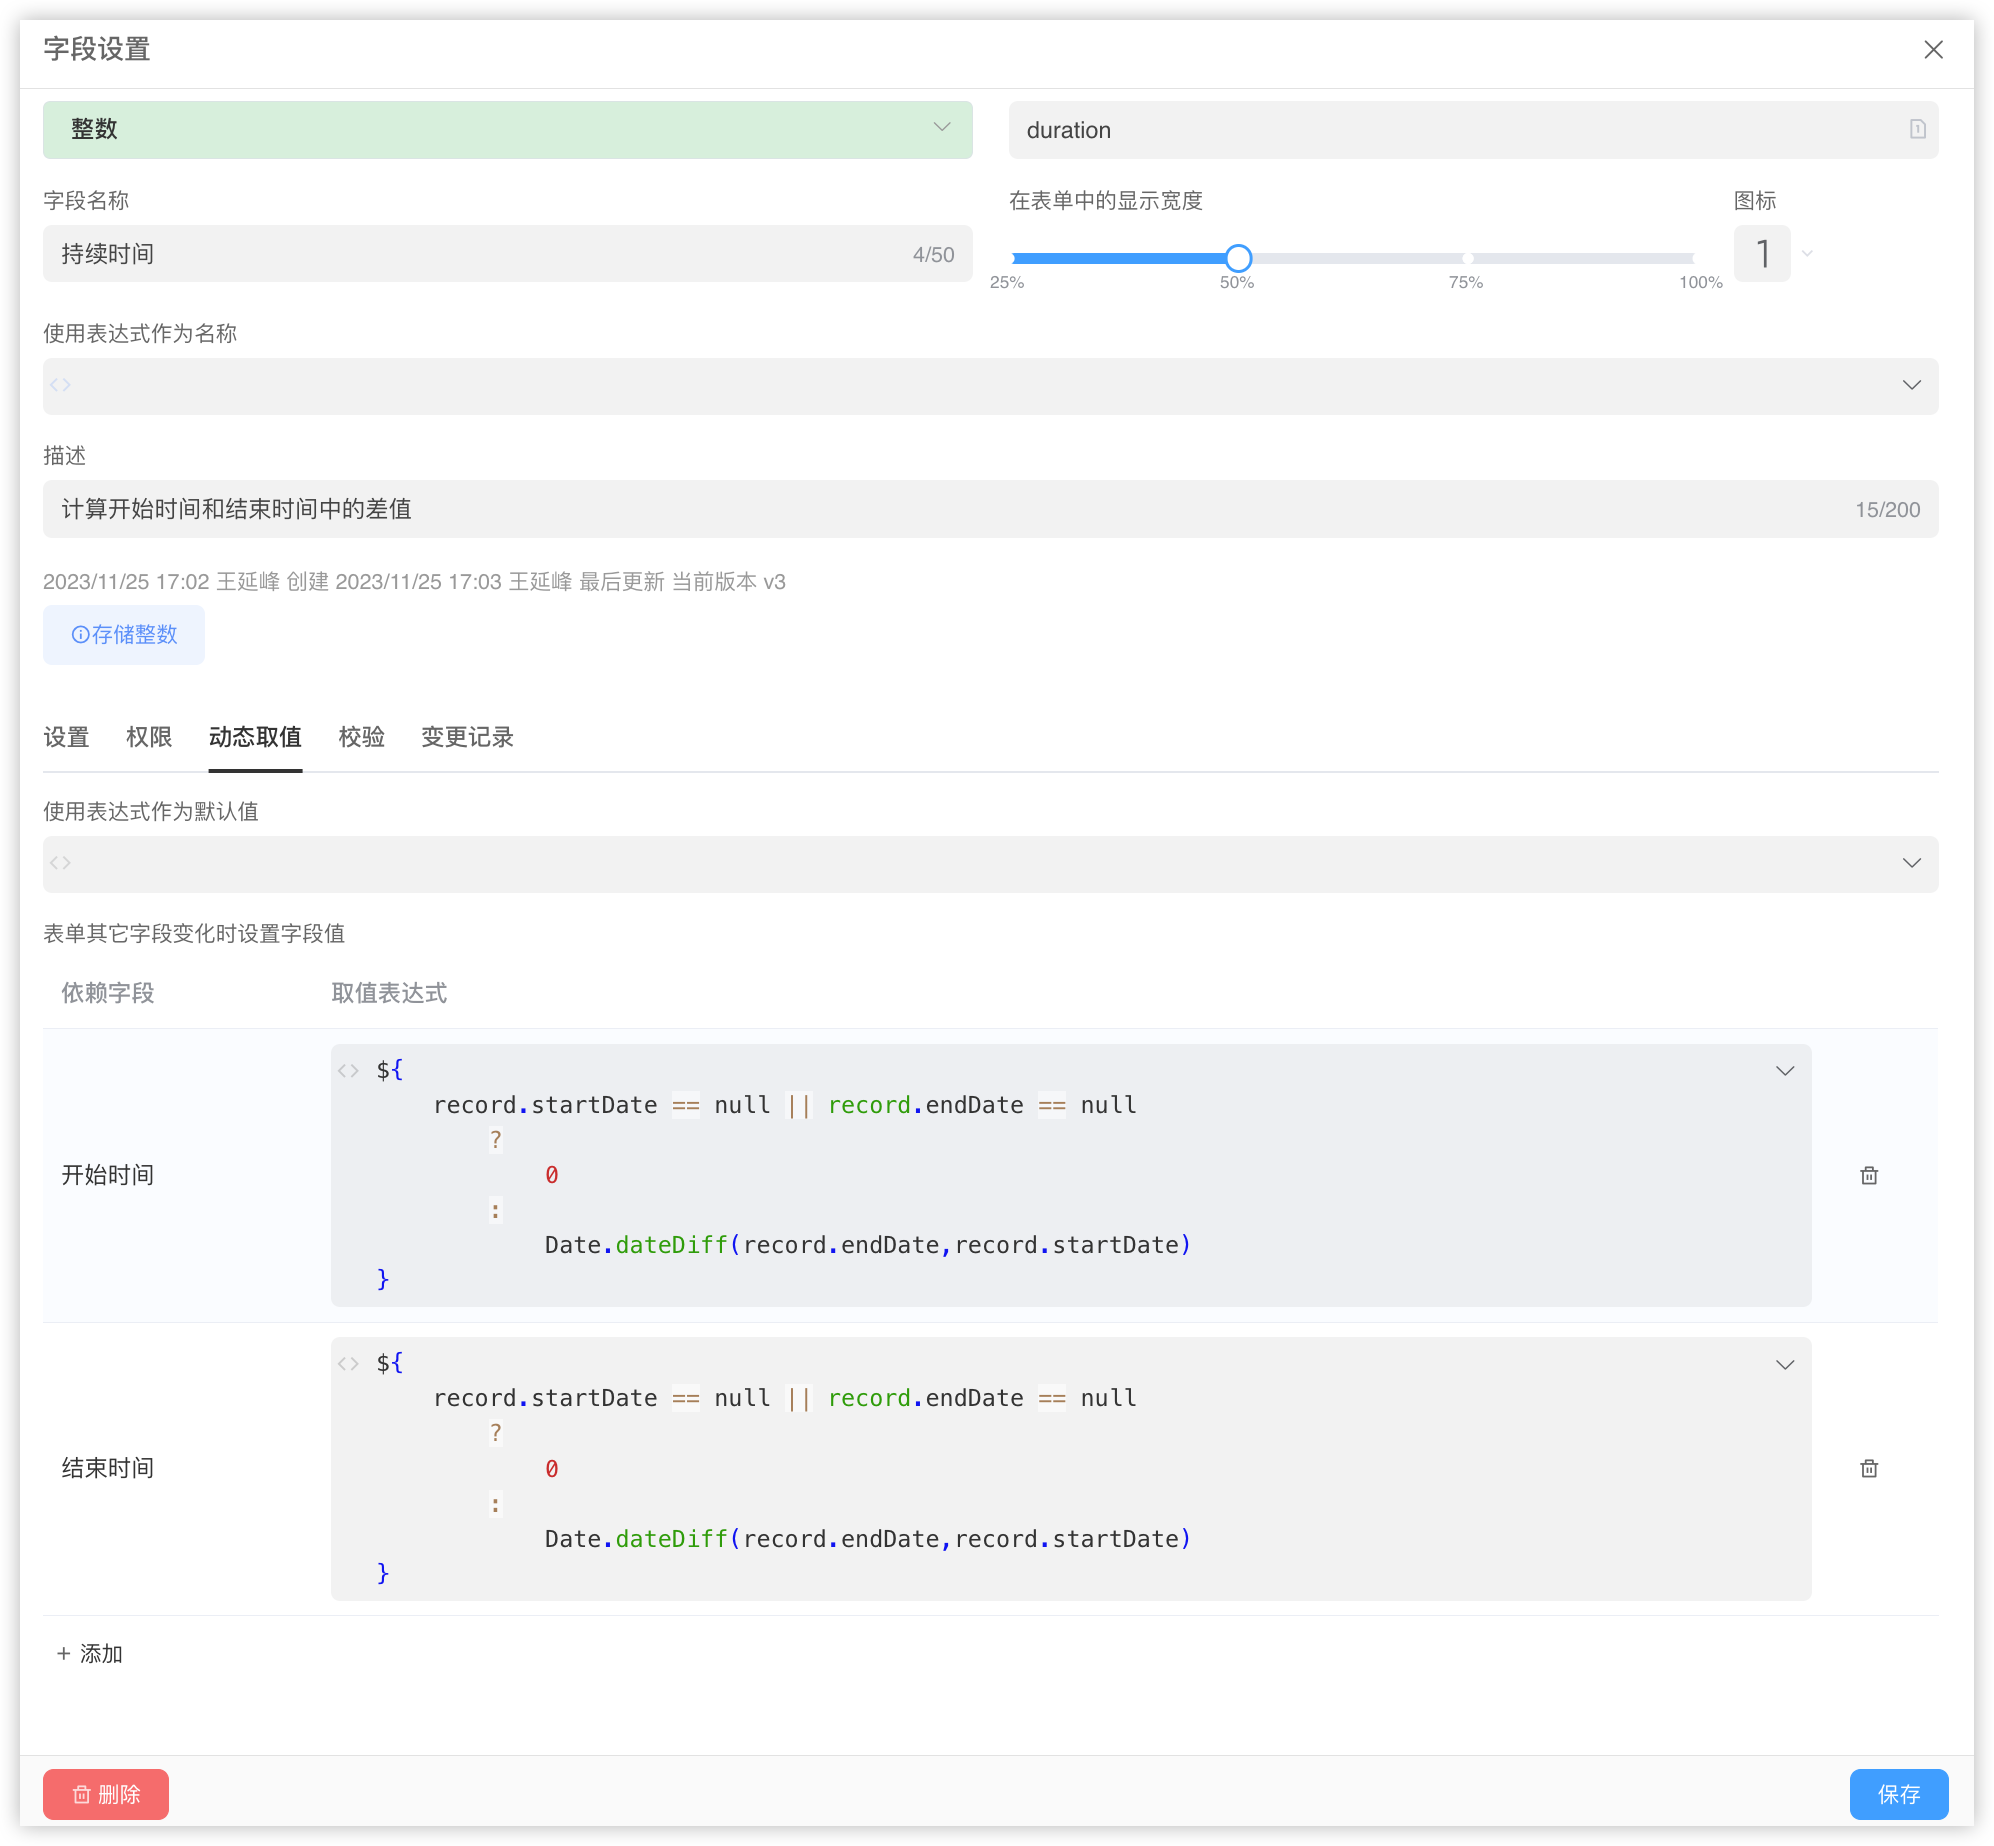
Task: Collapse the 开始时间 expression editor chevron
Action: click(1784, 1071)
